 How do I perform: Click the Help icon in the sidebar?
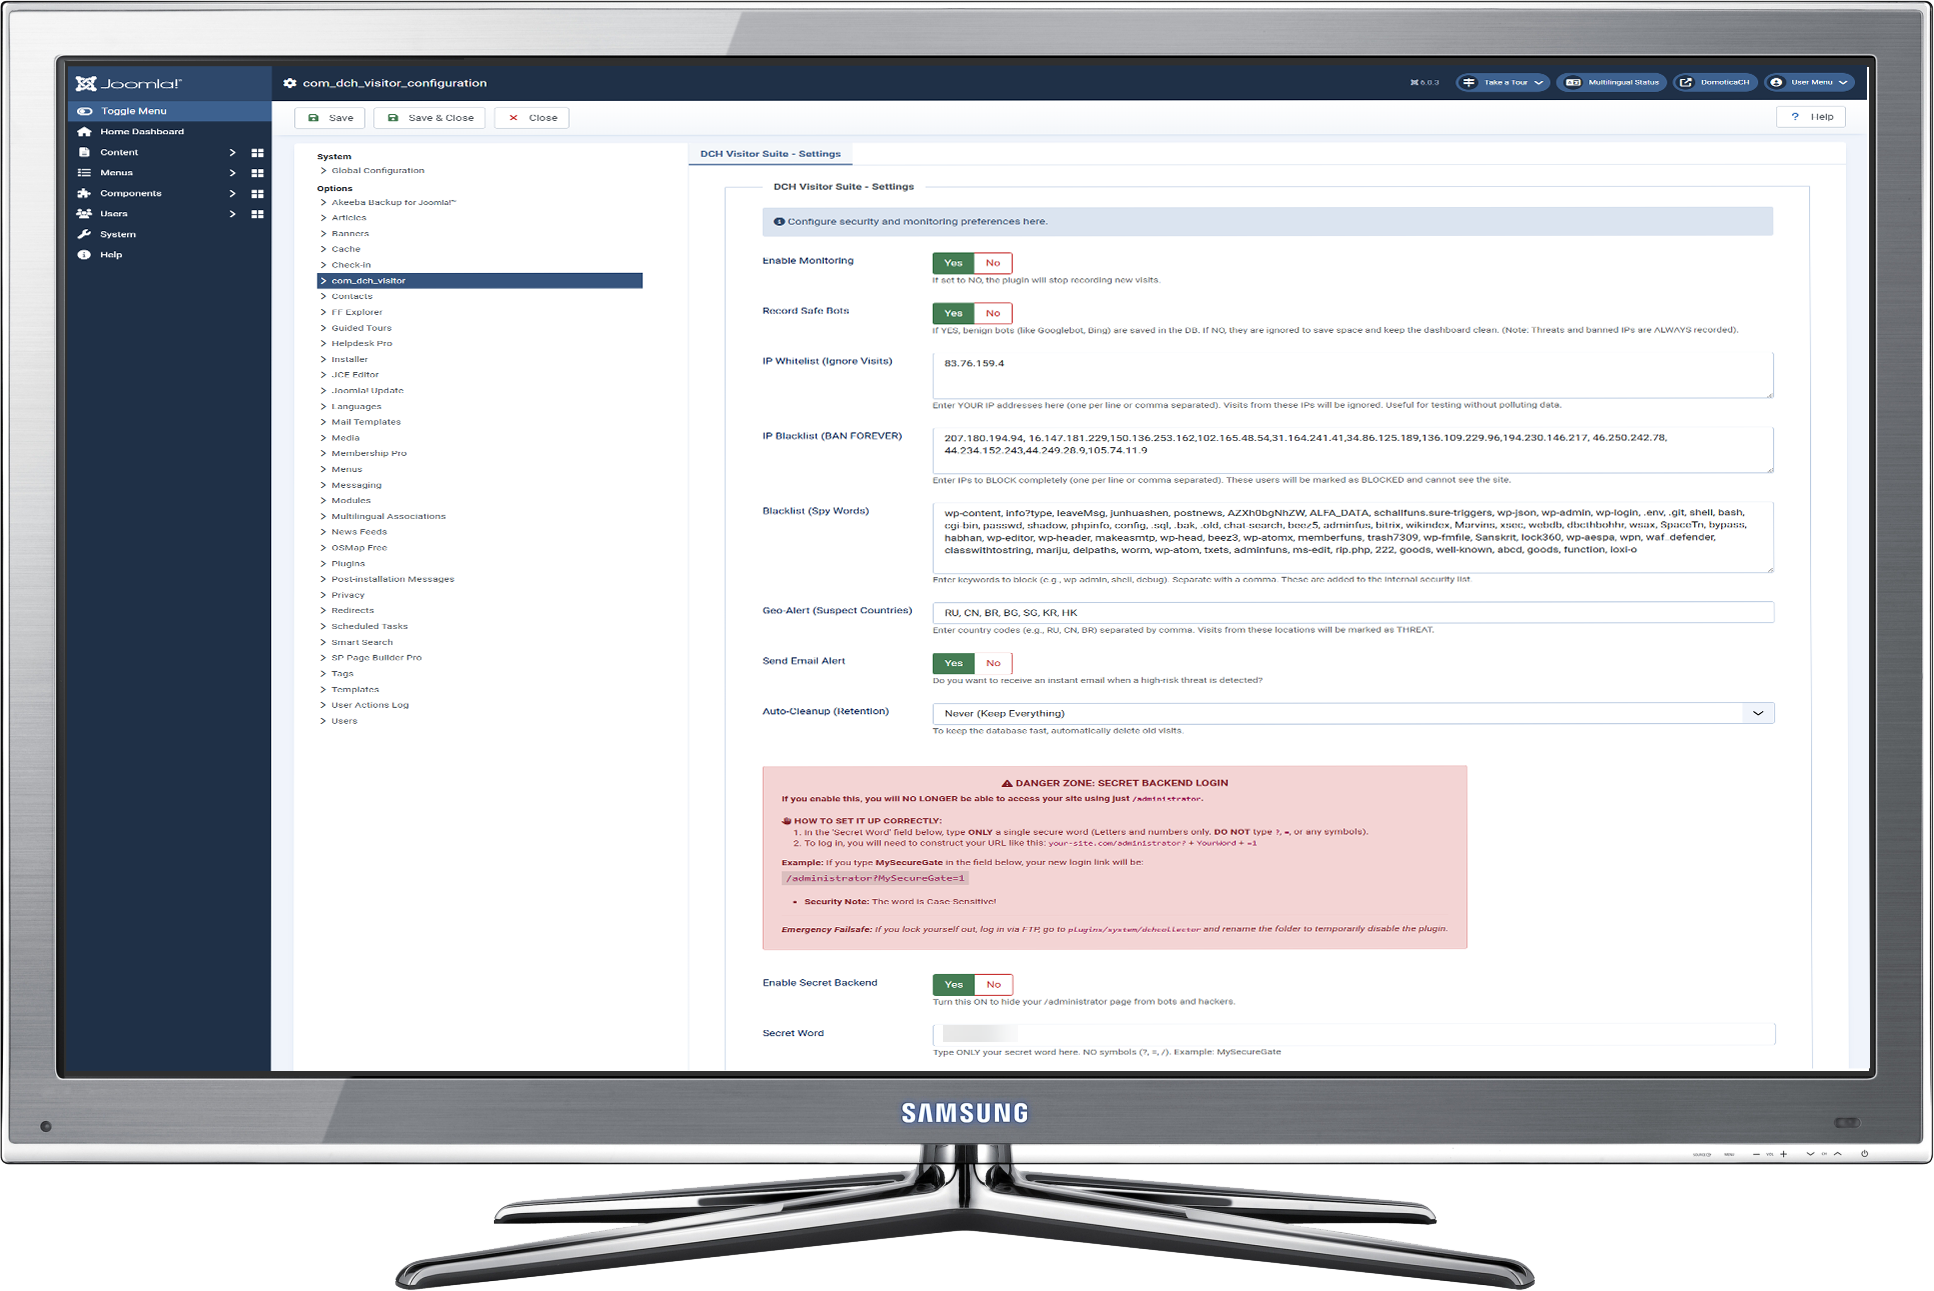(x=85, y=254)
